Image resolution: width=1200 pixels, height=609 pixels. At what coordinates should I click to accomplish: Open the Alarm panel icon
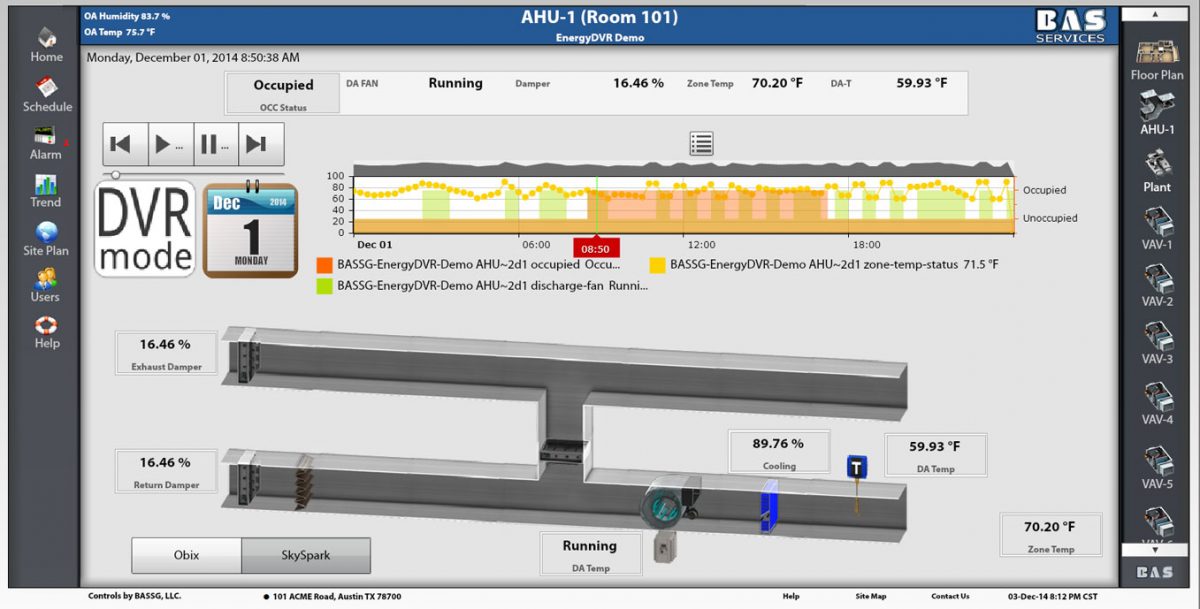45,136
